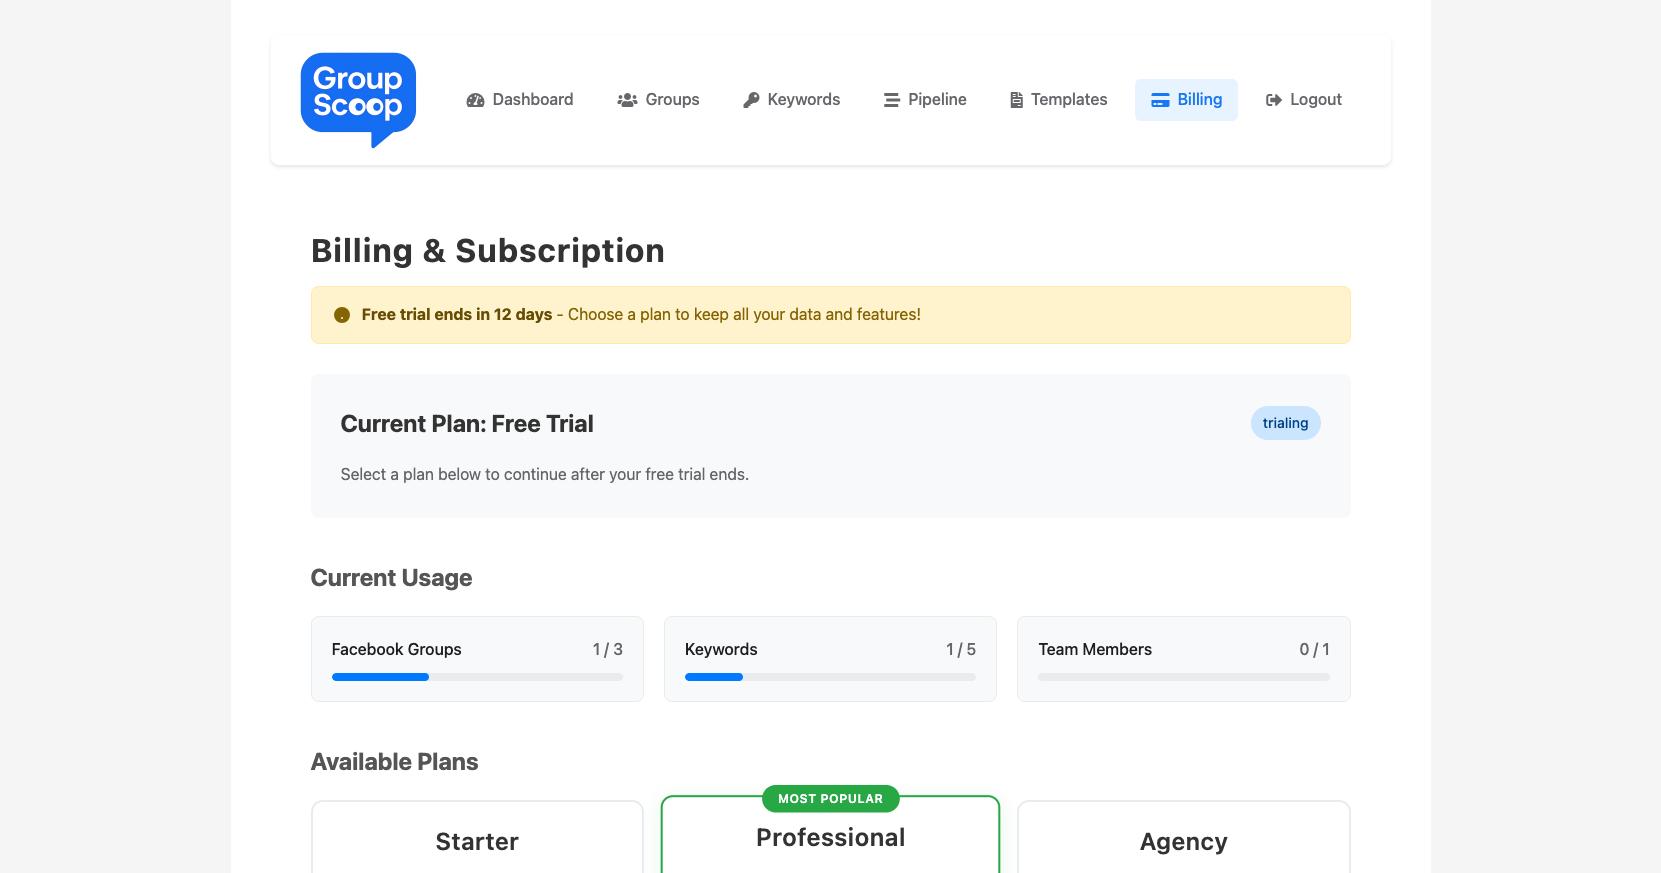Viewport: 1661px width, 873px height.
Task: Click the Group Scoop logo
Action: point(358,98)
